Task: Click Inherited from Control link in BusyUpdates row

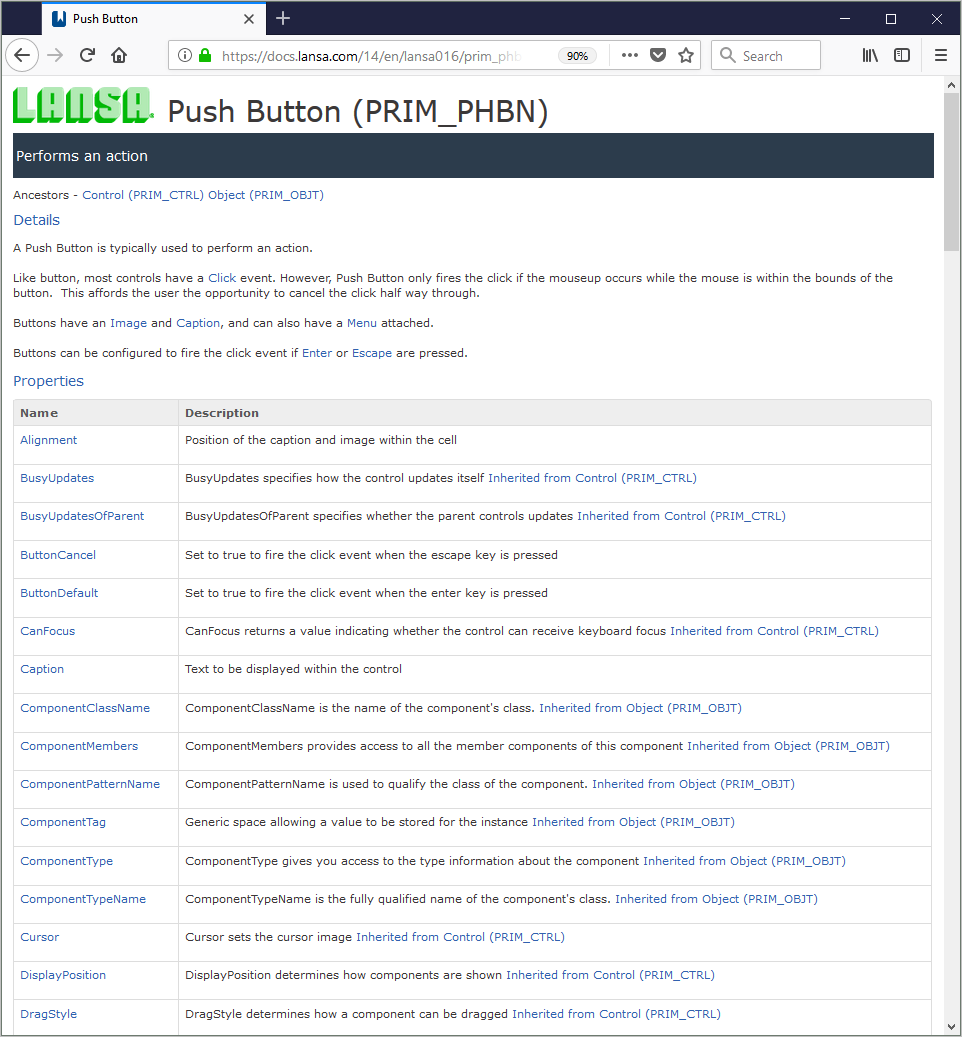Action: [x=592, y=478]
